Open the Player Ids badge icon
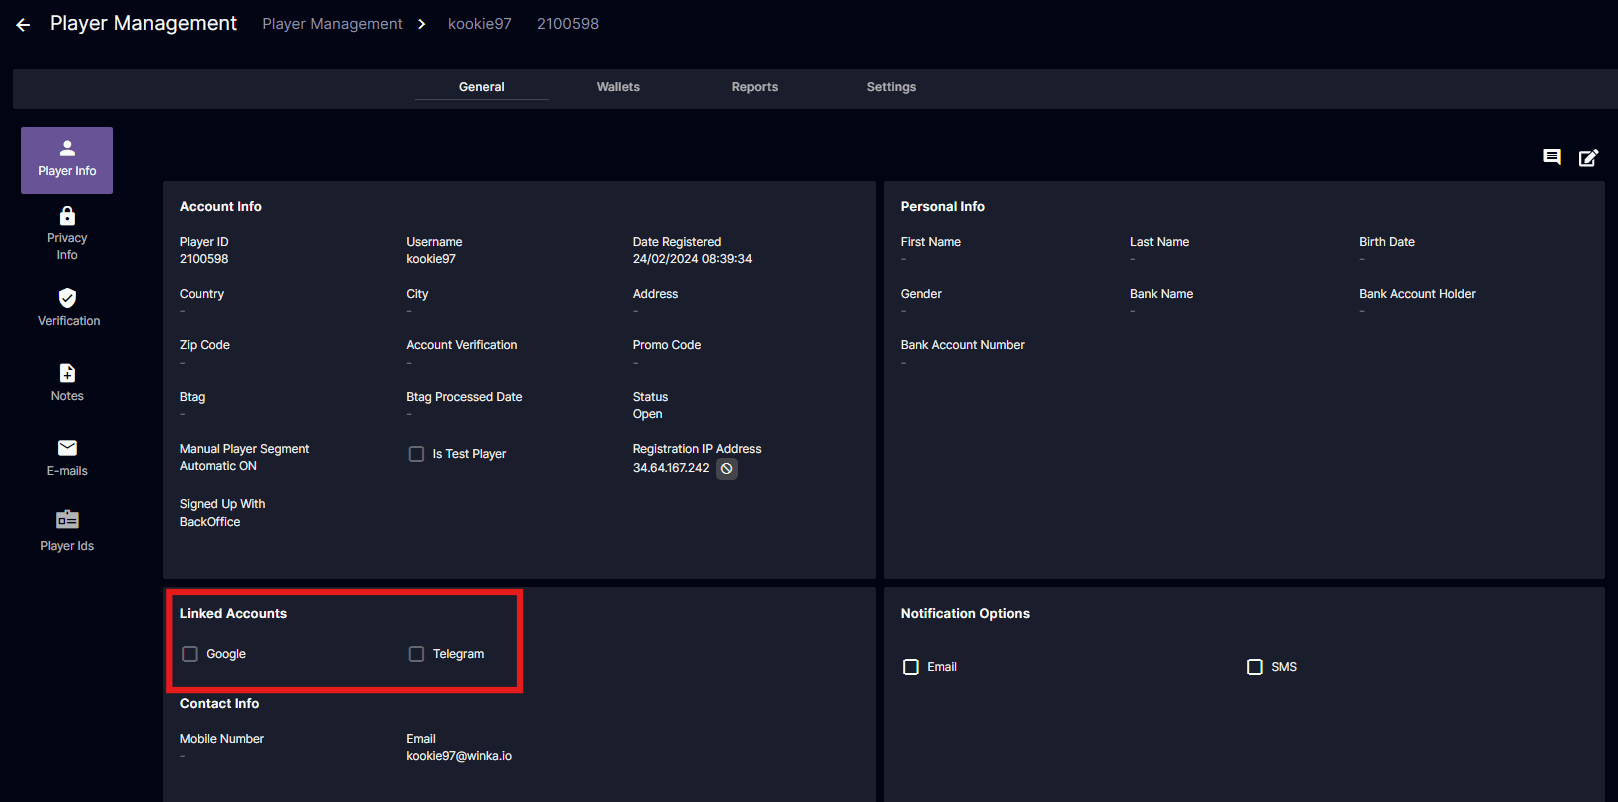The width and height of the screenshot is (1618, 802). tap(67, 519)
